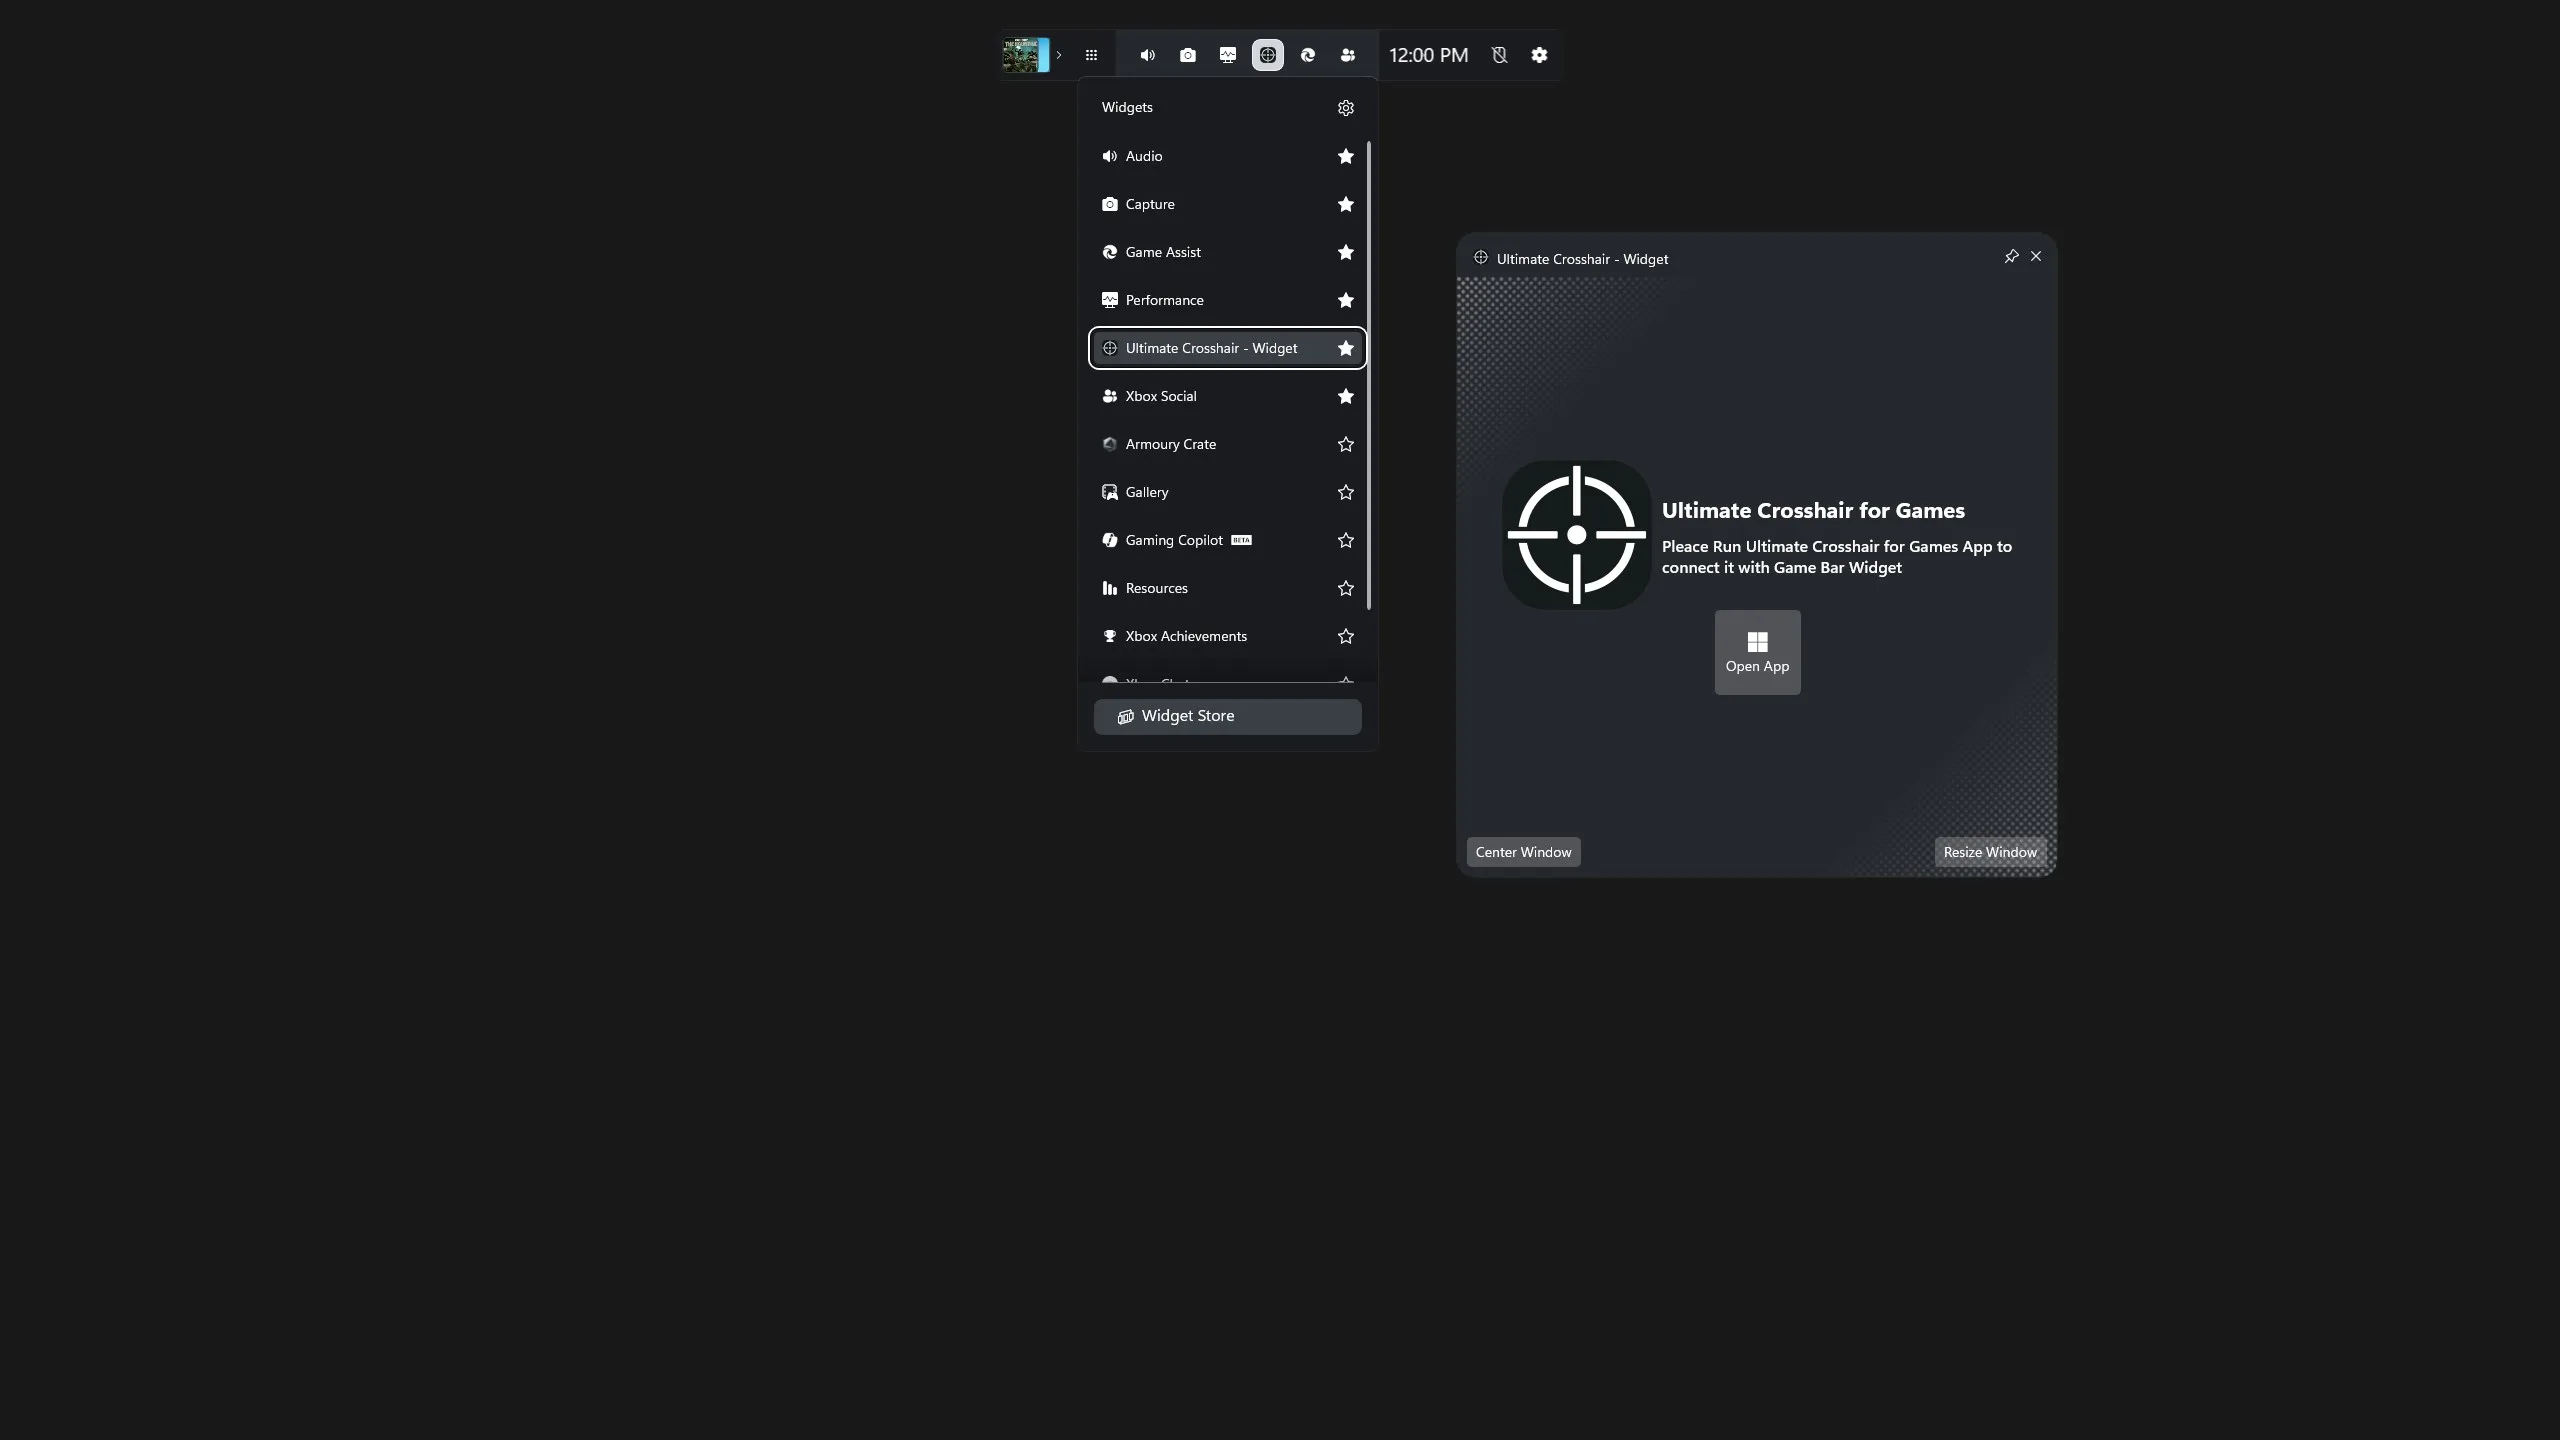The height and width of the screenshot is (1440, 2560).
Task: Unfavorite the Xbox Social widget star
Action: click(1345, 396)
